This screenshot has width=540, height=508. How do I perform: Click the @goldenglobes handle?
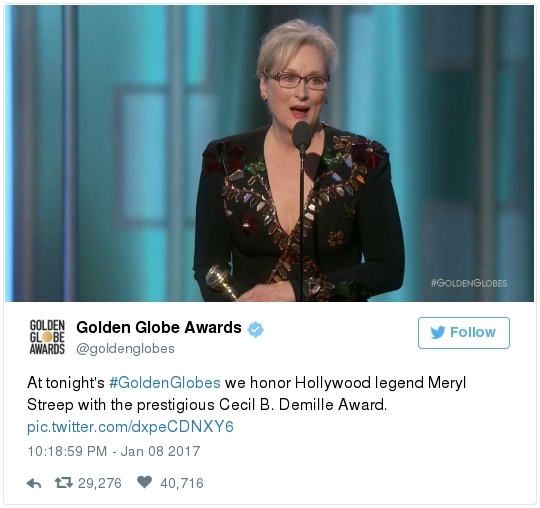(x=125, y=349)
